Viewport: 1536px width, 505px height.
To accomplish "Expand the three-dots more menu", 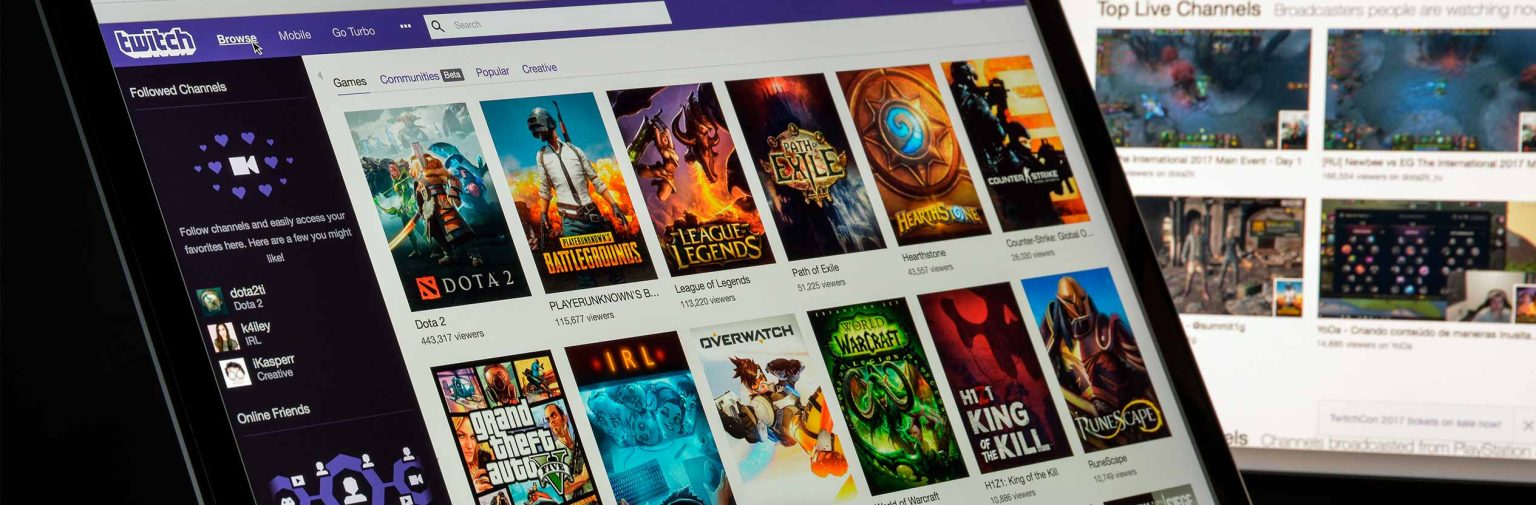I will pos(405,26).
